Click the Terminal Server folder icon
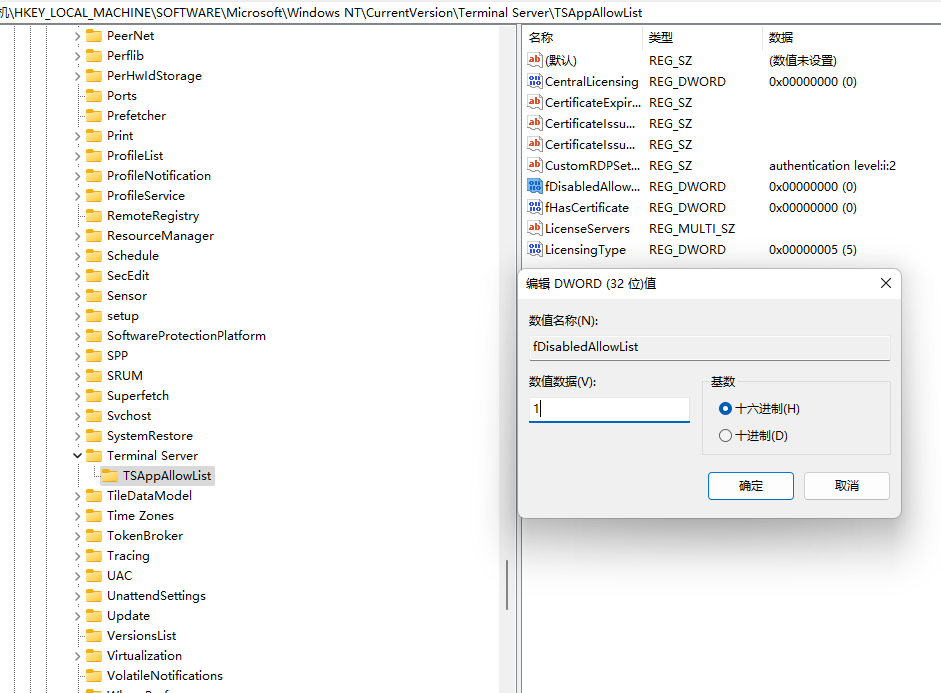The image size is (941, 693). [96, 455]
